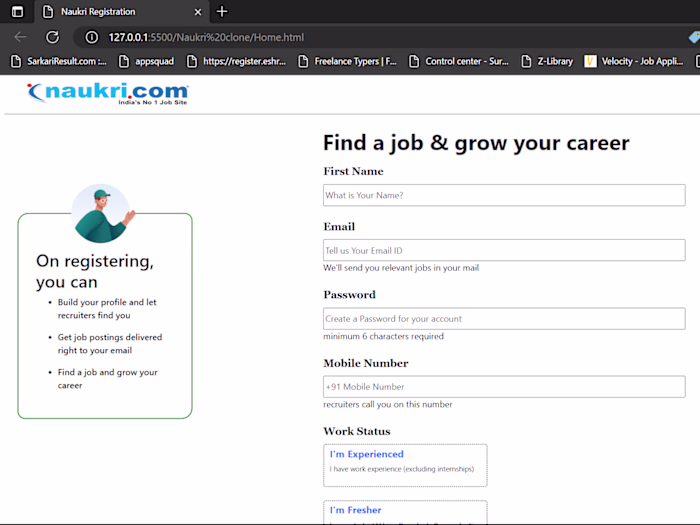Open https://register.eshr... bookmark
Viewport: 700px width, 525px height.
pyautogui.click(x=236, y=61)
